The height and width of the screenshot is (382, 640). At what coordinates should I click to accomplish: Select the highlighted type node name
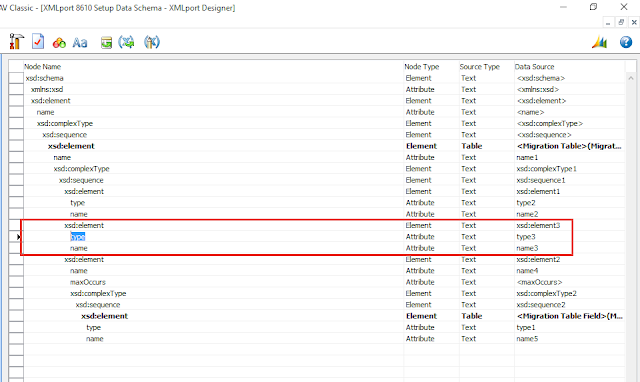[78, 237]
